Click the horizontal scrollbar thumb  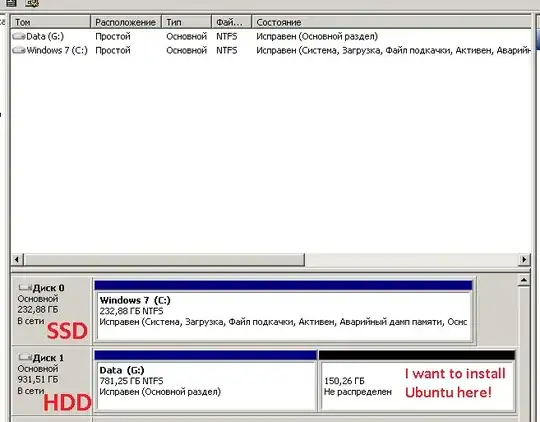(164, 260)
